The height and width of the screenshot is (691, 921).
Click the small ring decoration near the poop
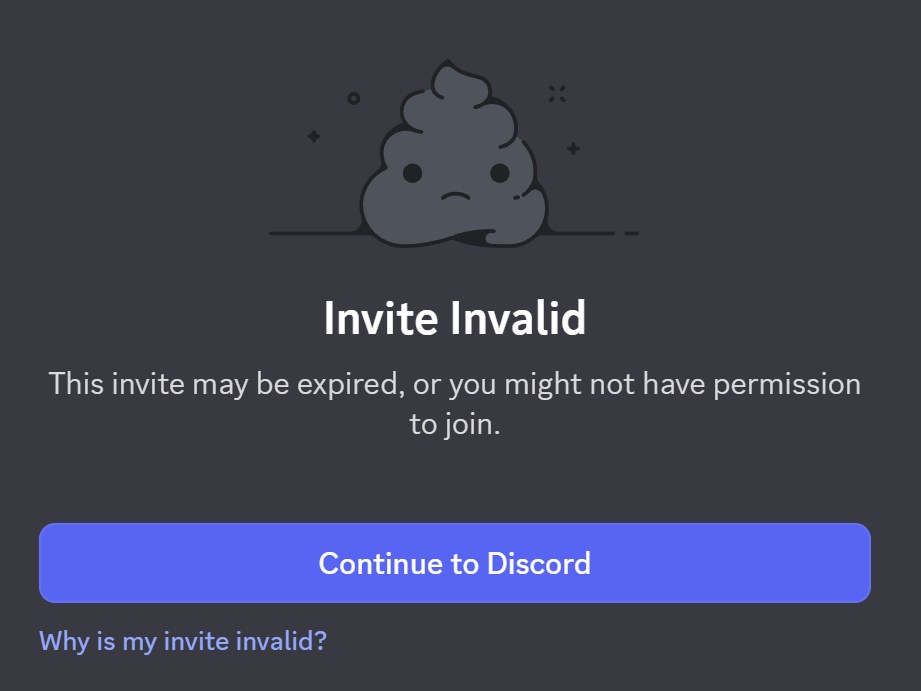[354, 98]
